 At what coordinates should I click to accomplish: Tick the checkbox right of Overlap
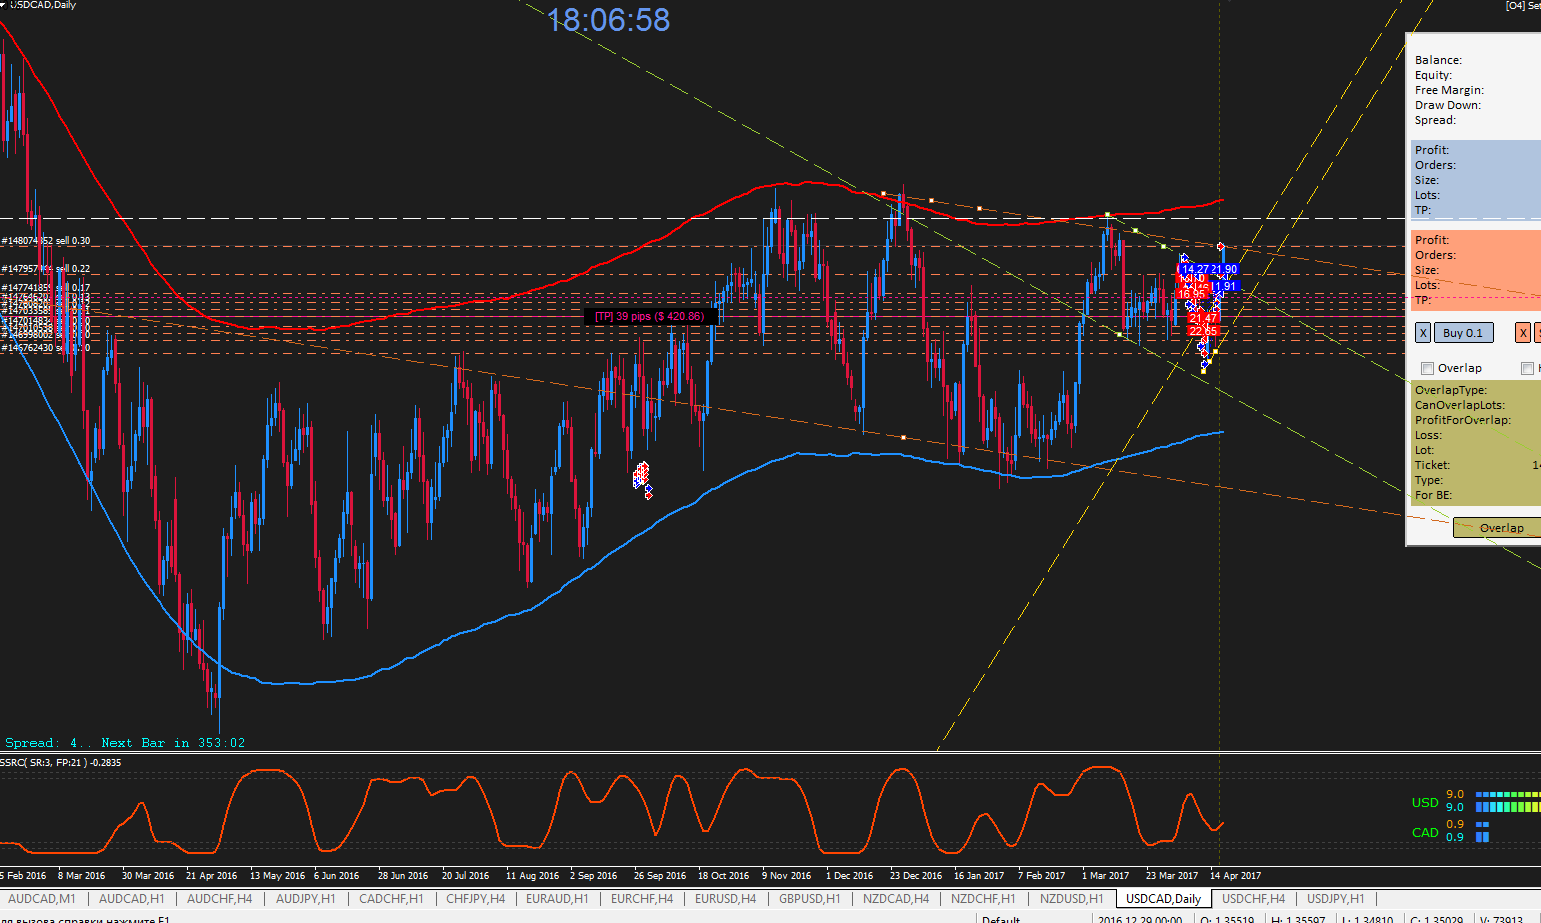coord(1527,368)
